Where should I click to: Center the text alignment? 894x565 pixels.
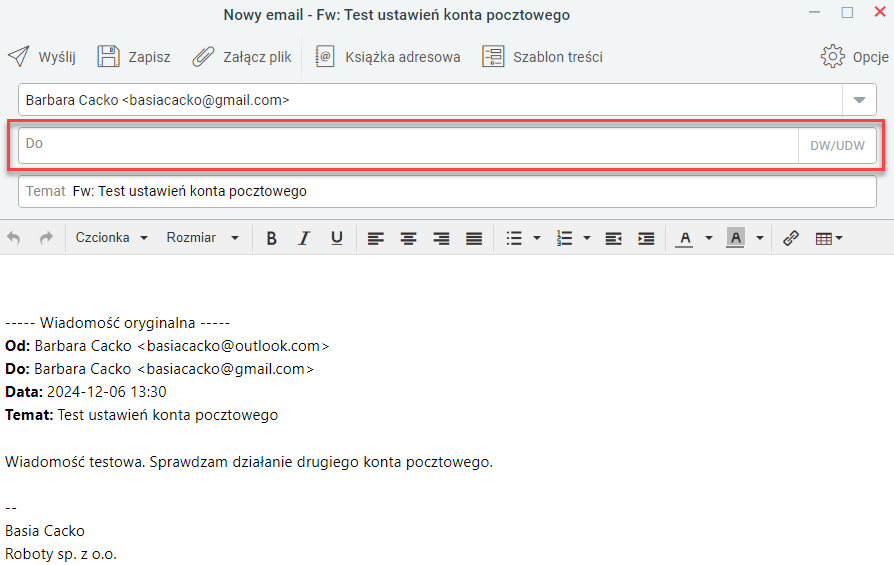[x=408, y=238]
